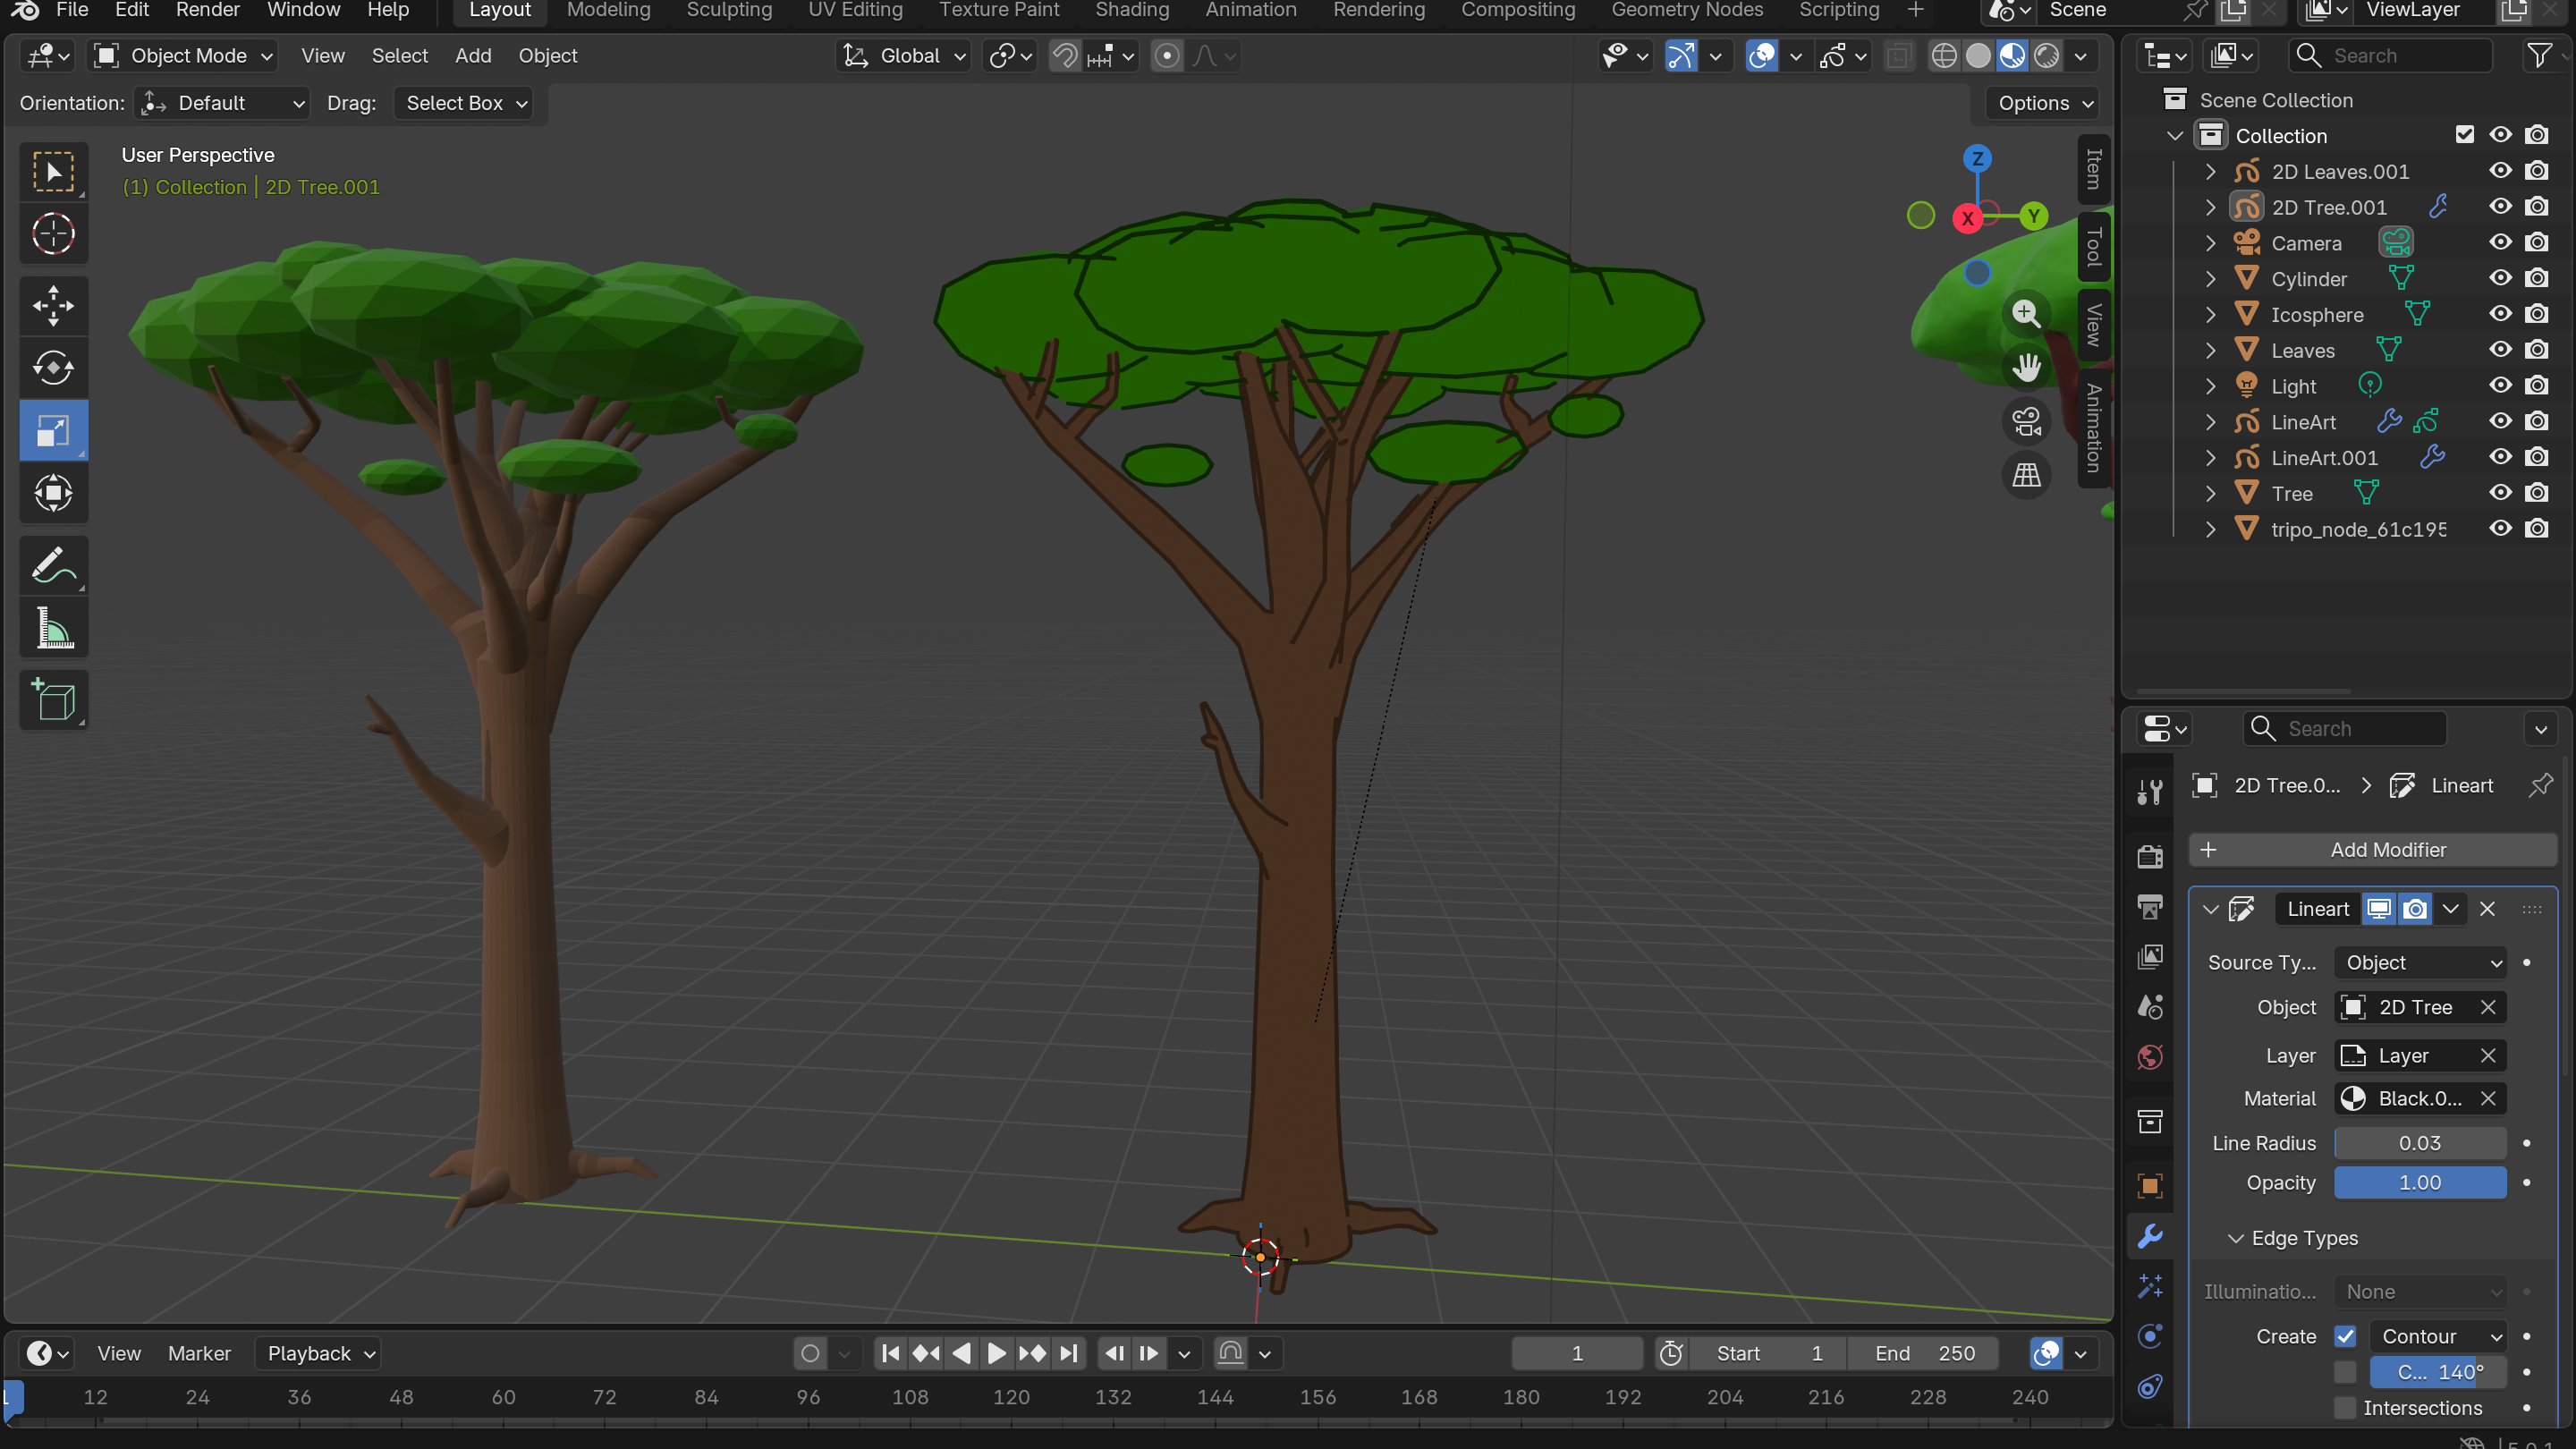
Task: Click the Line Radius 0.03 field
Action: (2420, 1143)
